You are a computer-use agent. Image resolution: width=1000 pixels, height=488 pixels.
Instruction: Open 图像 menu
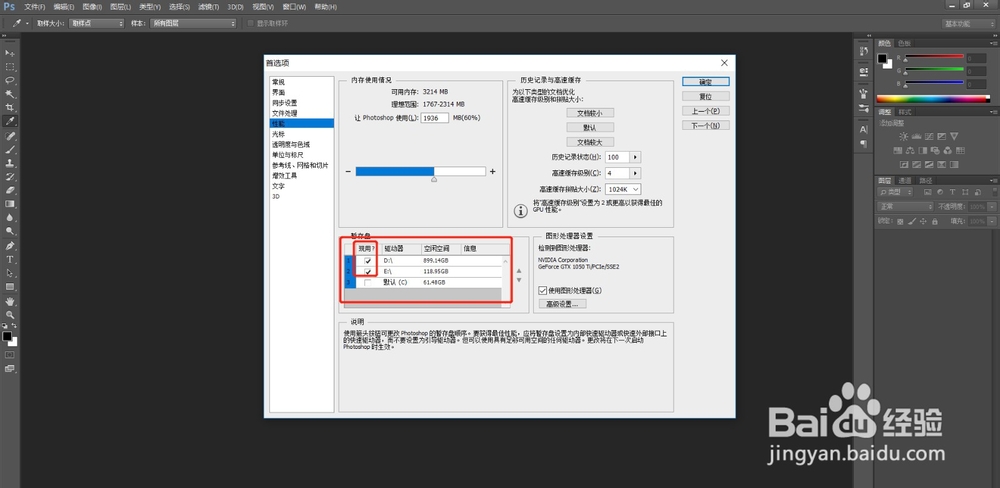[x=92, y=7]
